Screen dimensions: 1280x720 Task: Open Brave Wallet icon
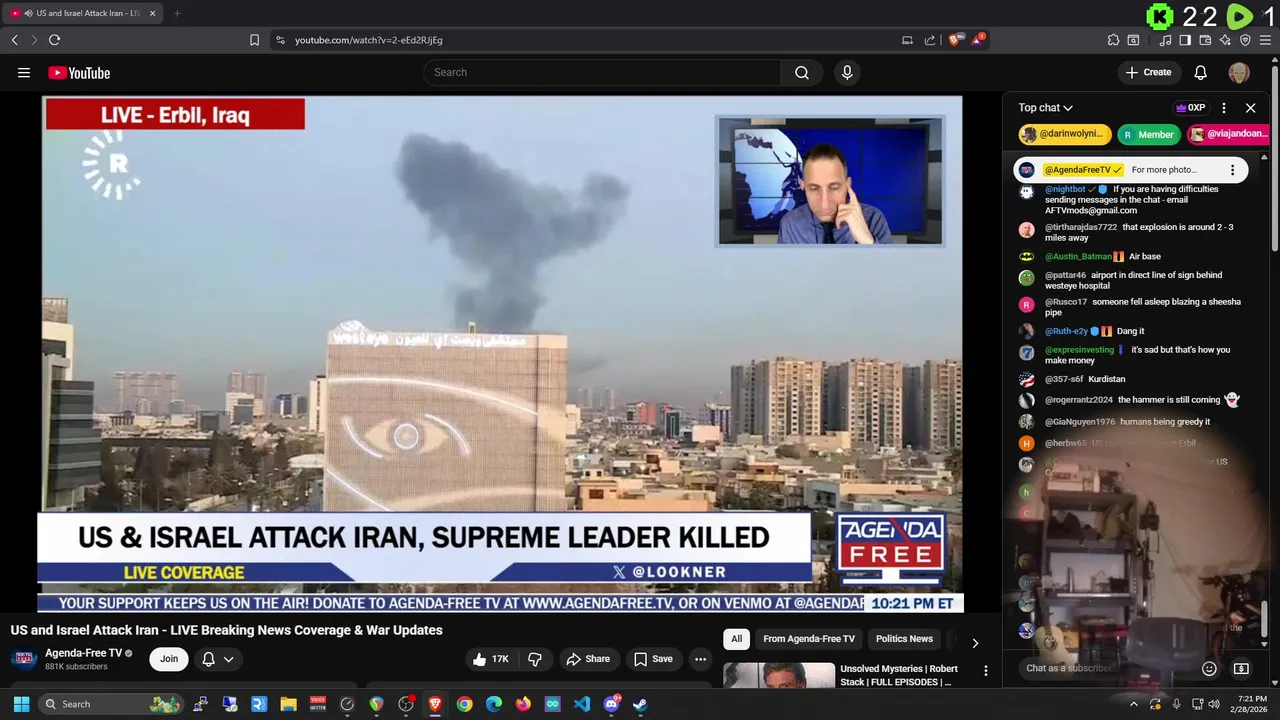[1205, 40]
